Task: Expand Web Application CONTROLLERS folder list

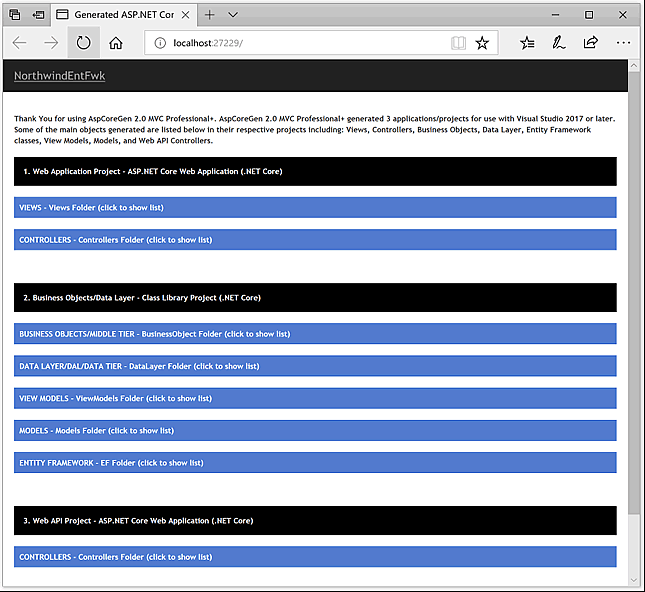Action: tap(315, 239)
